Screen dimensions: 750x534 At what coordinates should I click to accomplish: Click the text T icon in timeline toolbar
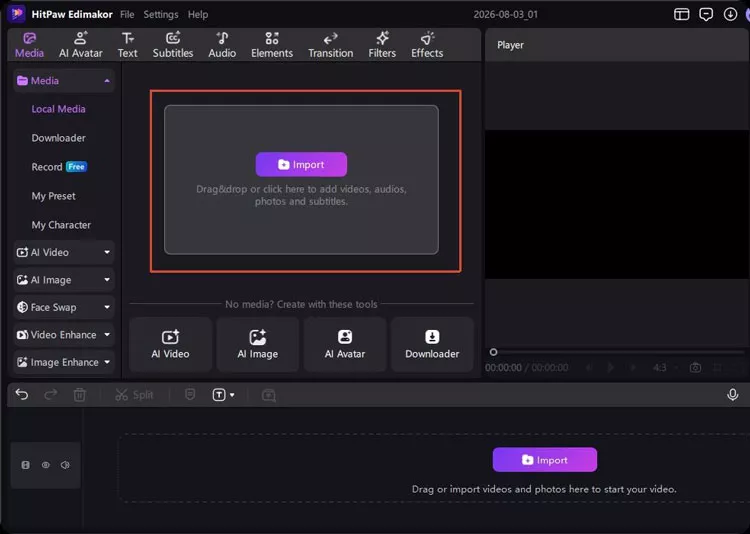[x=219, y=395]
